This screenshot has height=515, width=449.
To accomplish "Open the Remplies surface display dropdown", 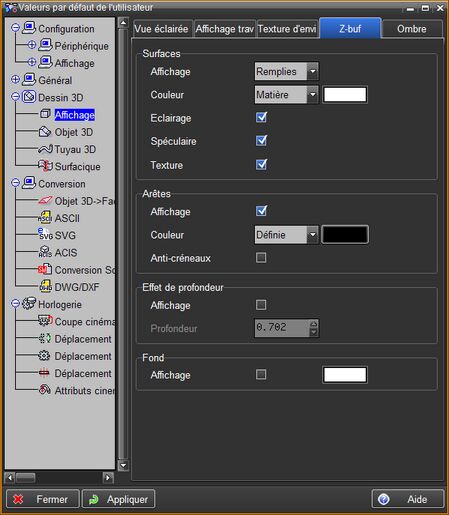I will (x=312, y=71).
